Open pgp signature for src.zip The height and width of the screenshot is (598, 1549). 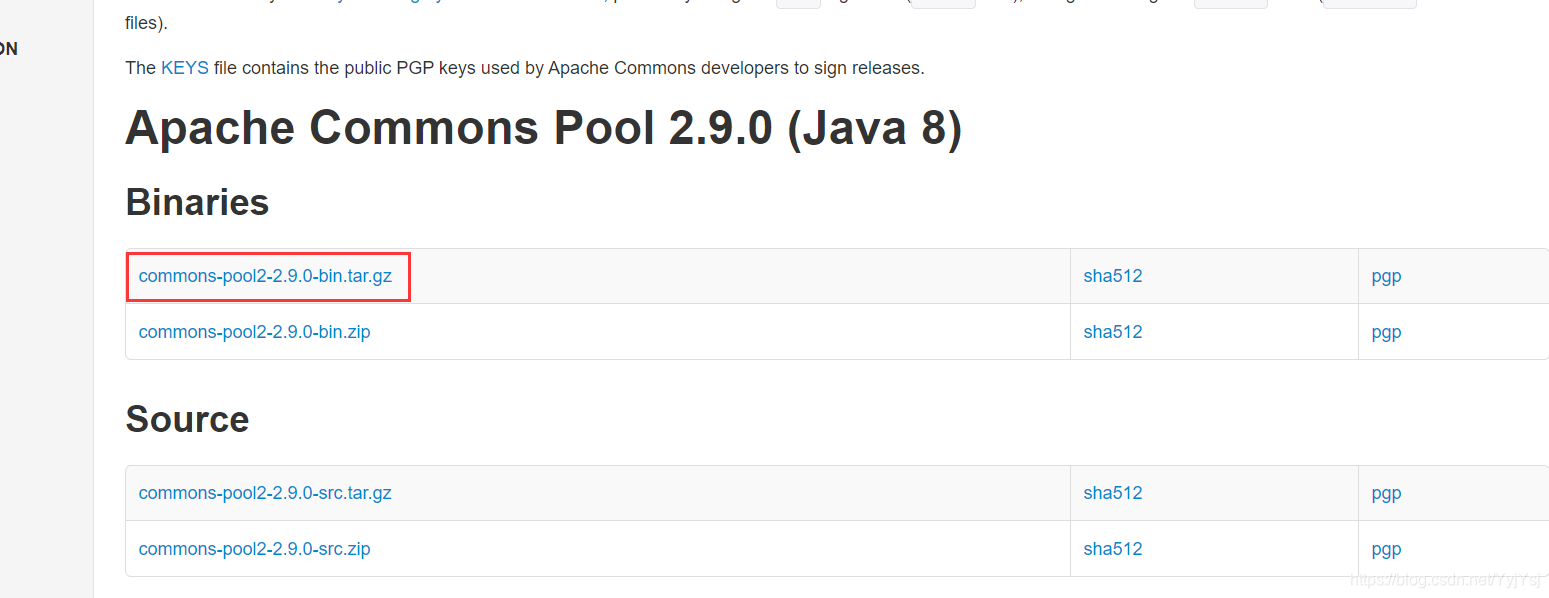[1386, 548]
